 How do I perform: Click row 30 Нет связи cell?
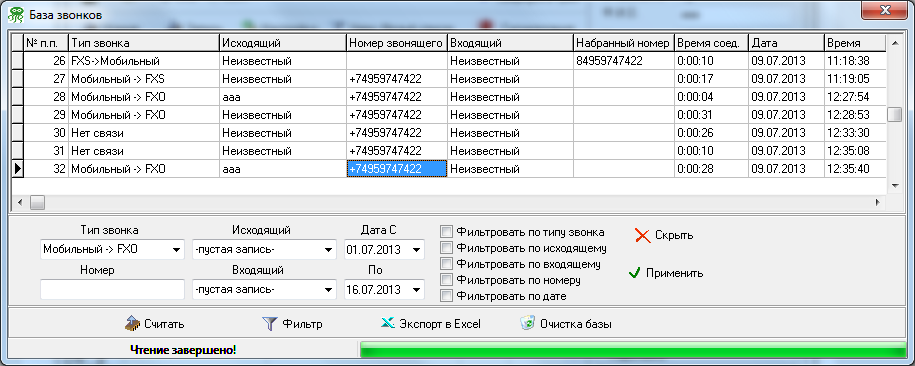pos(144,133)
